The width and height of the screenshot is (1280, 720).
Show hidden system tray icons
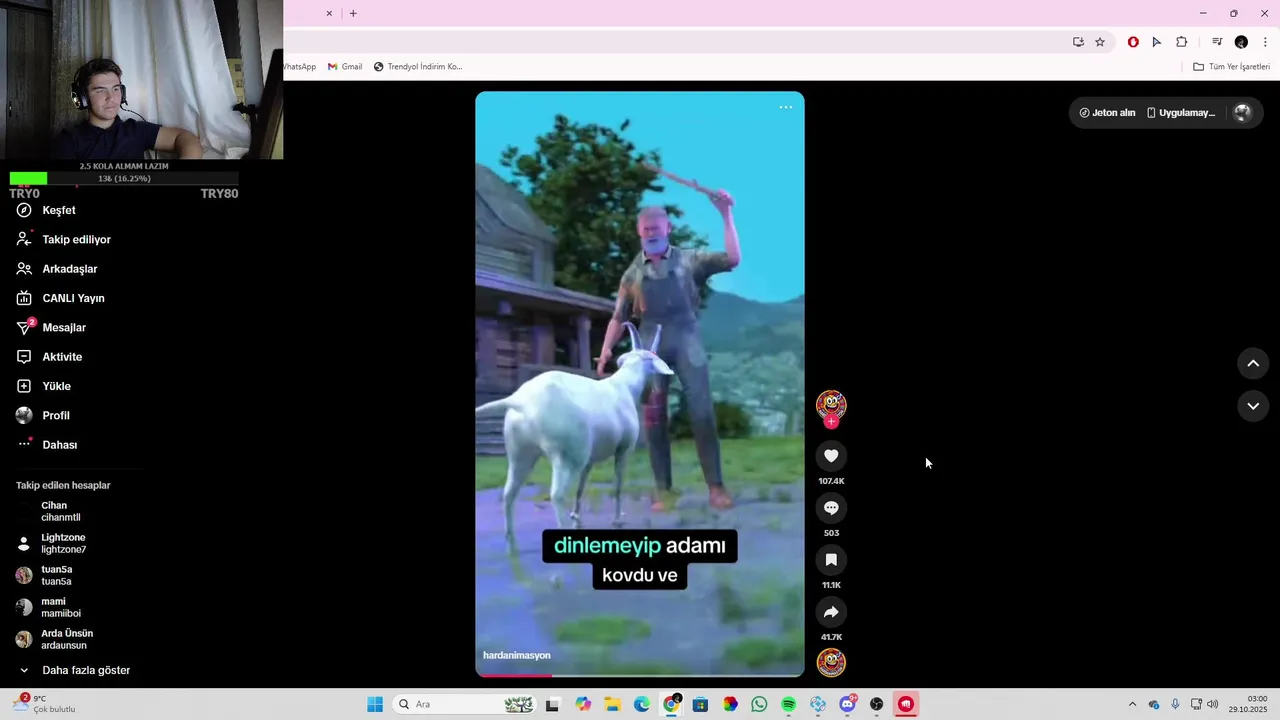(1132, 704)
